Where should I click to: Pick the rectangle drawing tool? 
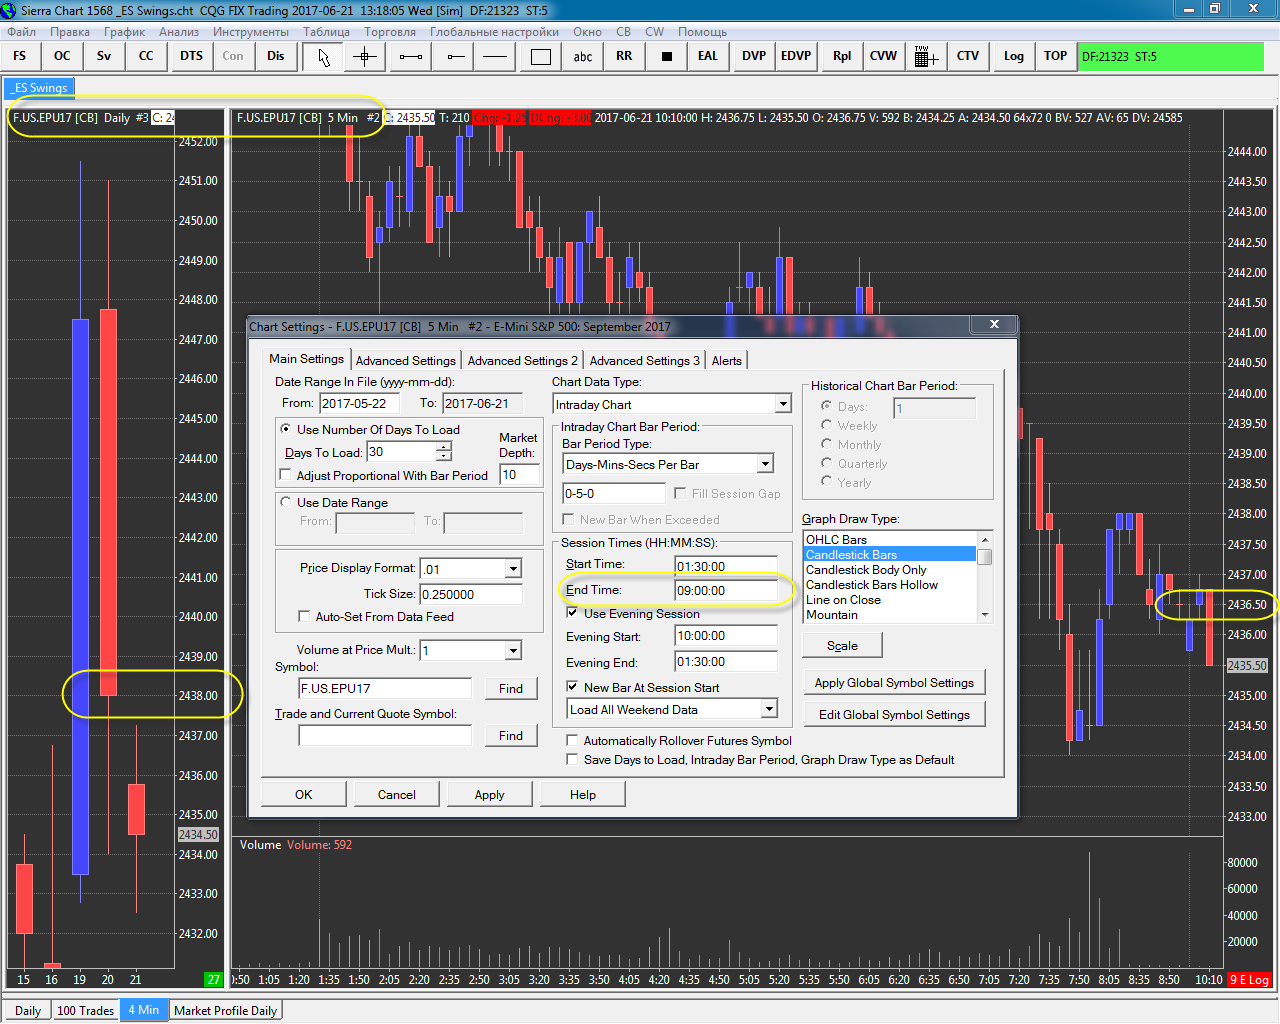pos(540,57)
